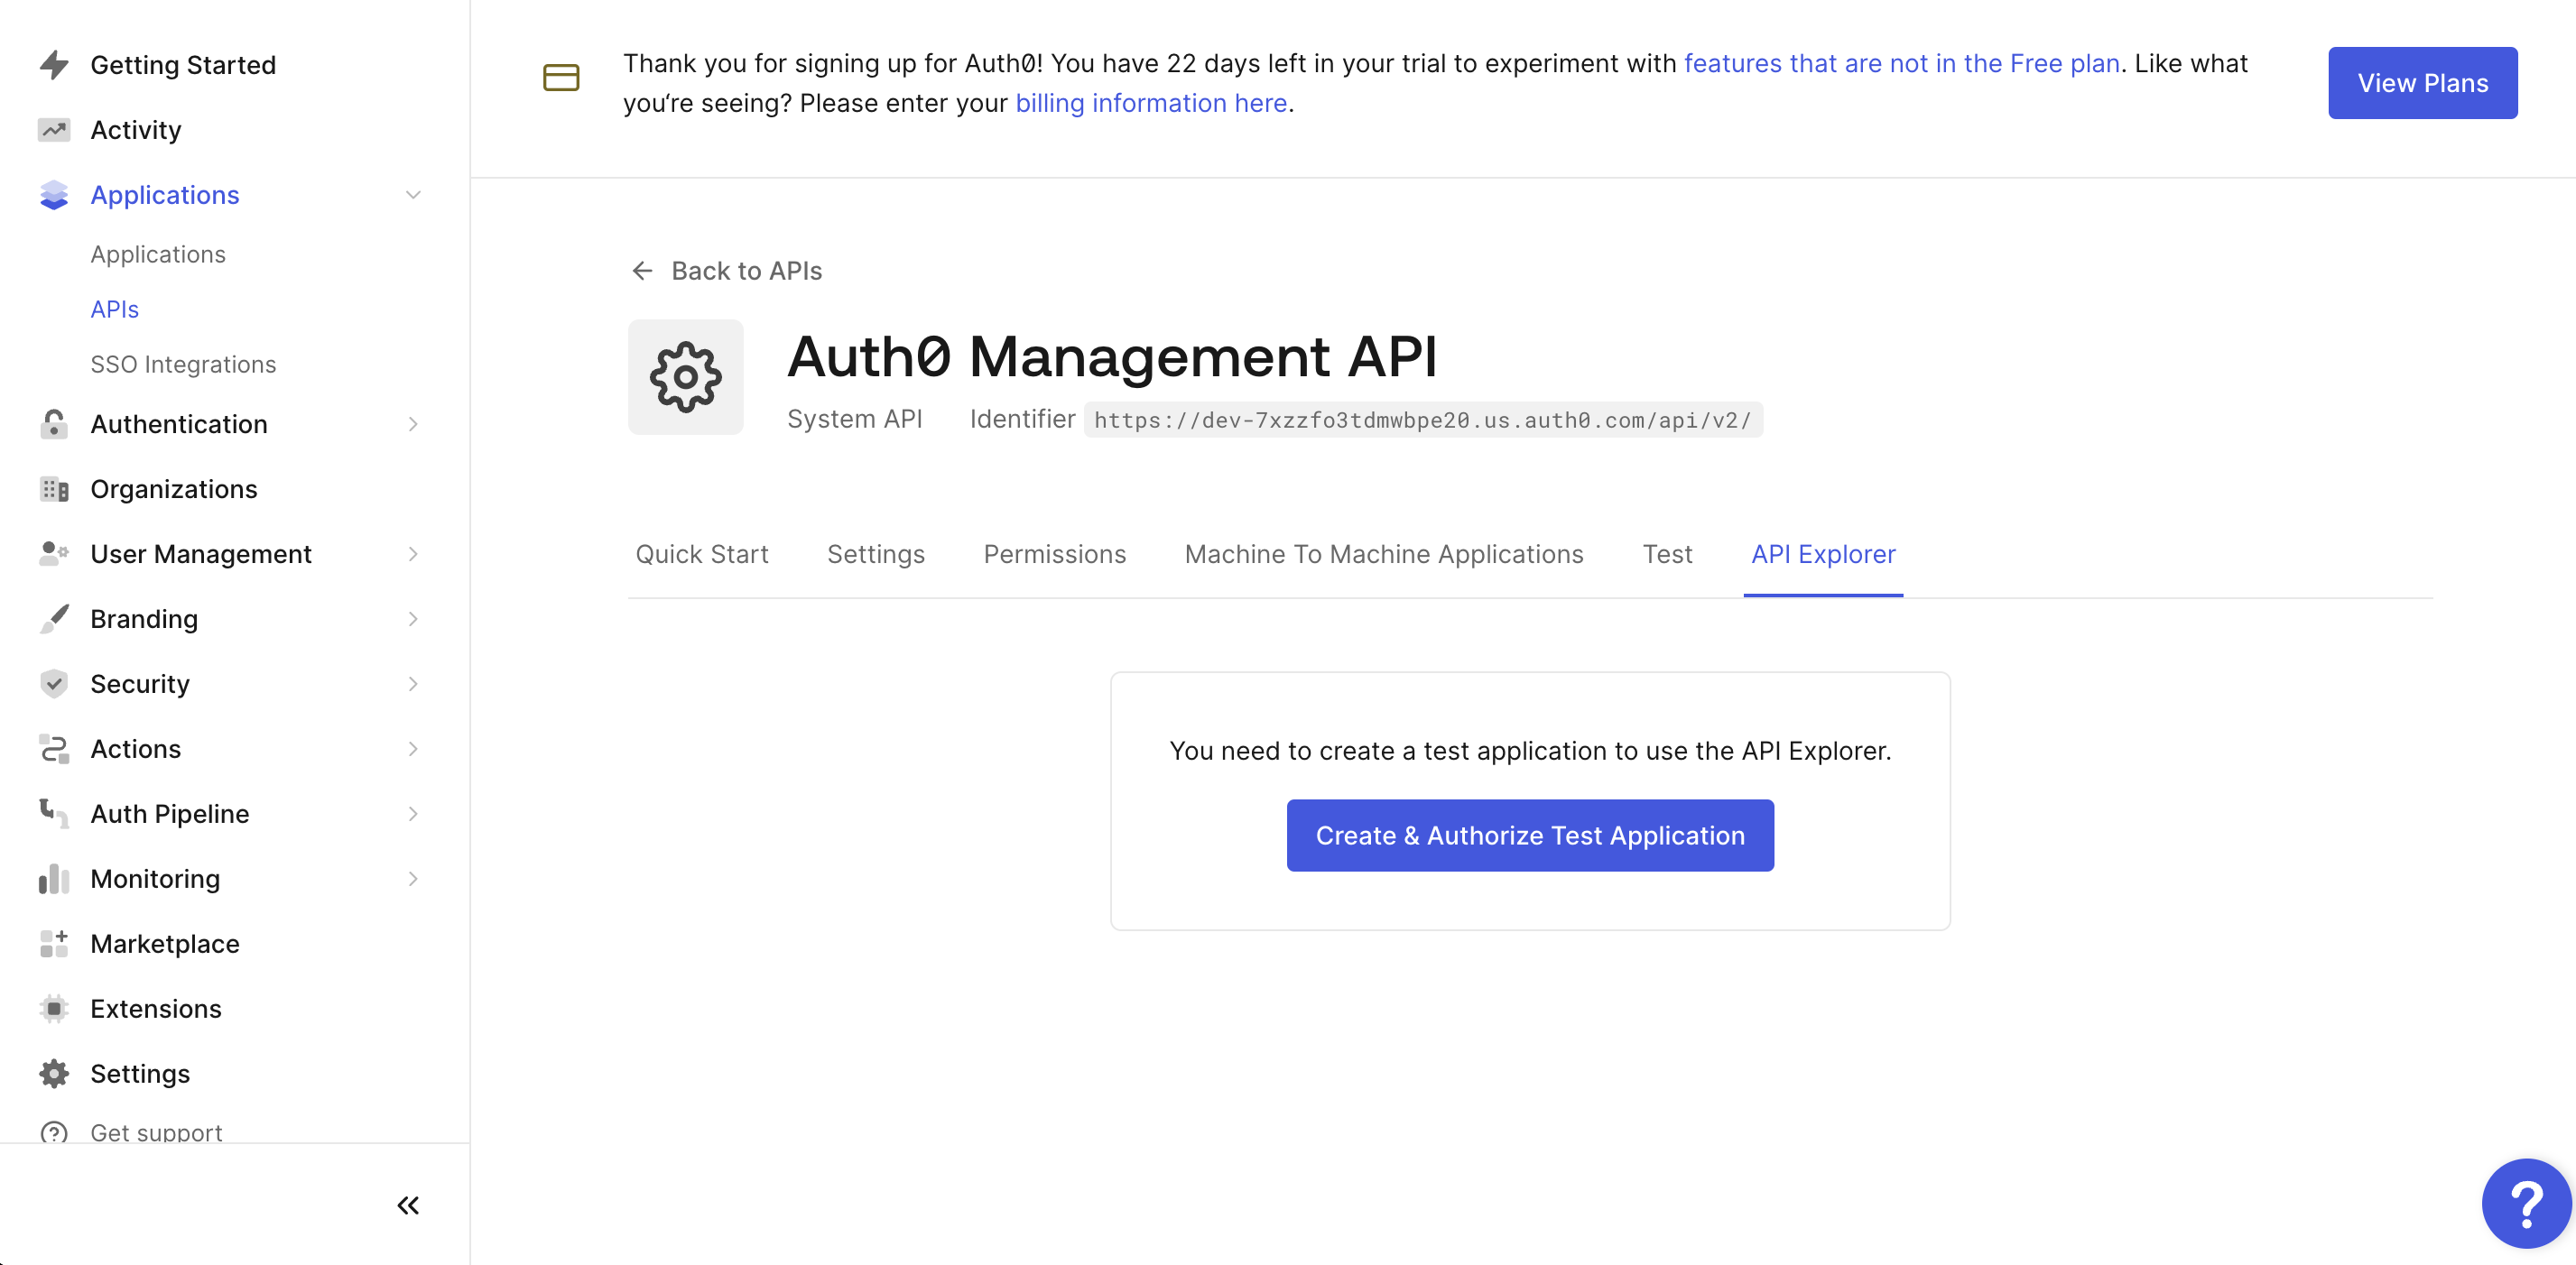
Task: Expand the Security section
Action: coord(413,684)
